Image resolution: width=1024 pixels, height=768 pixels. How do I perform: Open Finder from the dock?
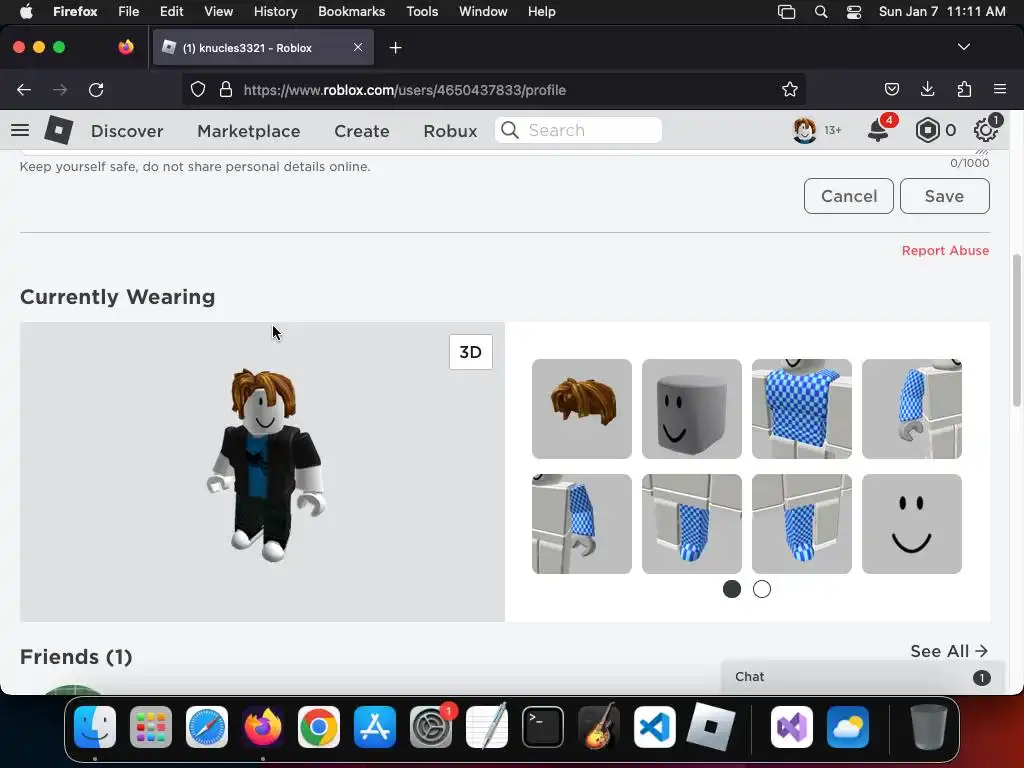pyautogui.click(x=95, y=727)
